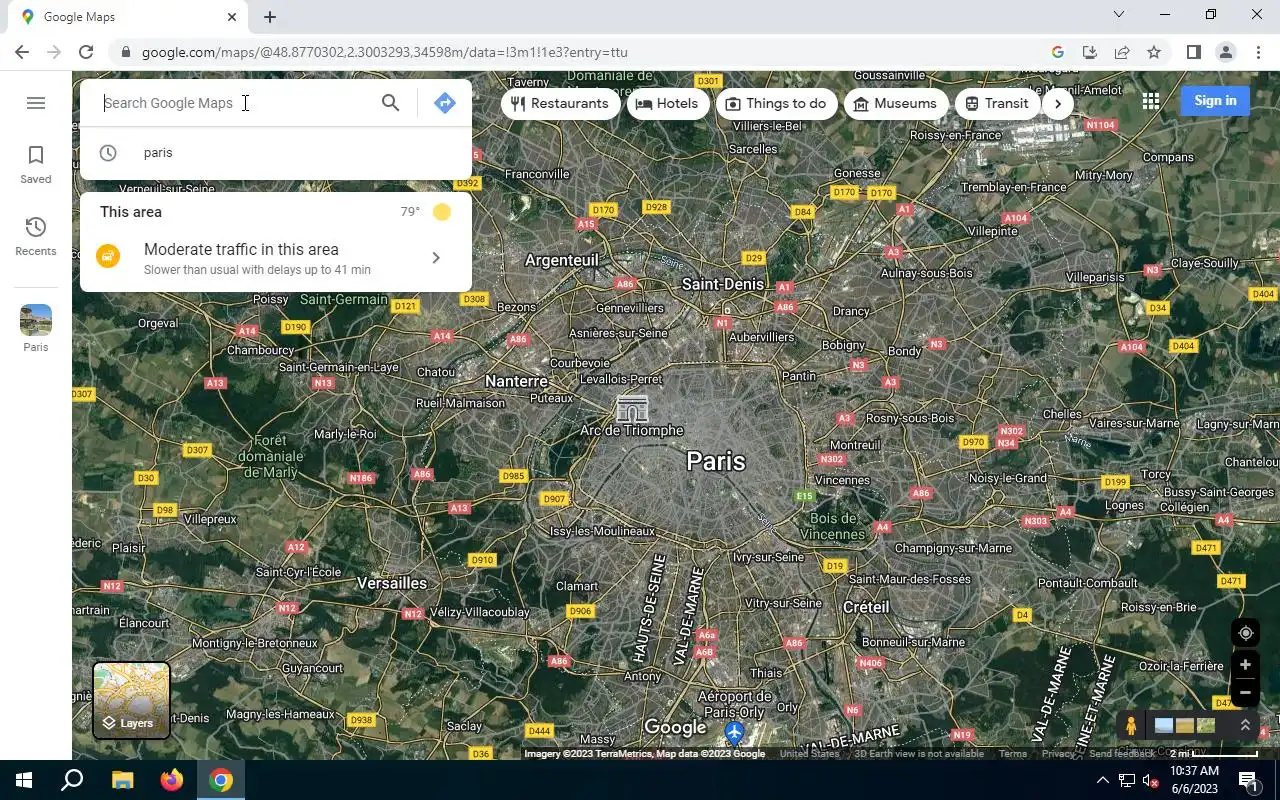Viewport: 1280px width, 800px height.
Task: Open Send feedback link in footer
Action: pos(1121,754)
